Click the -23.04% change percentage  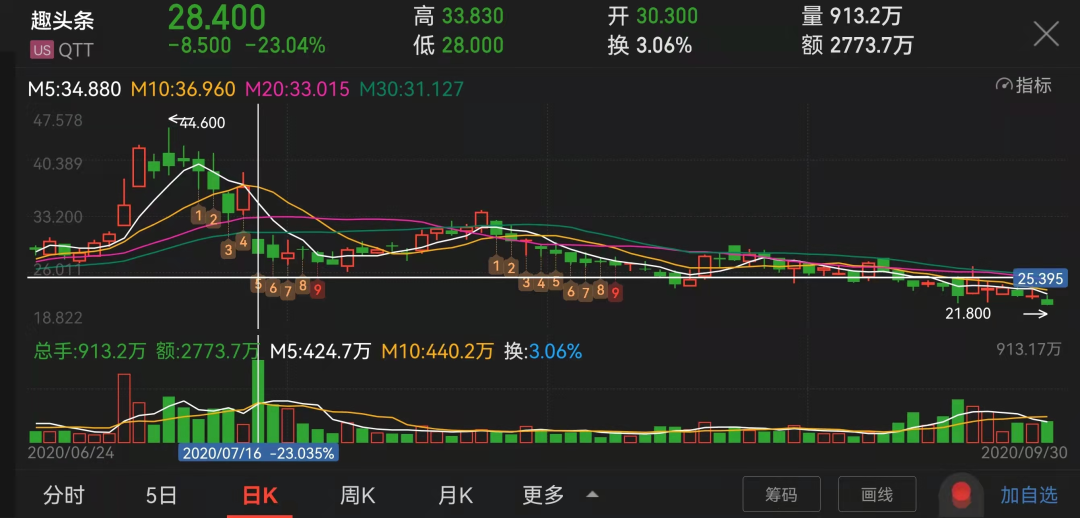tap(285, 46)
